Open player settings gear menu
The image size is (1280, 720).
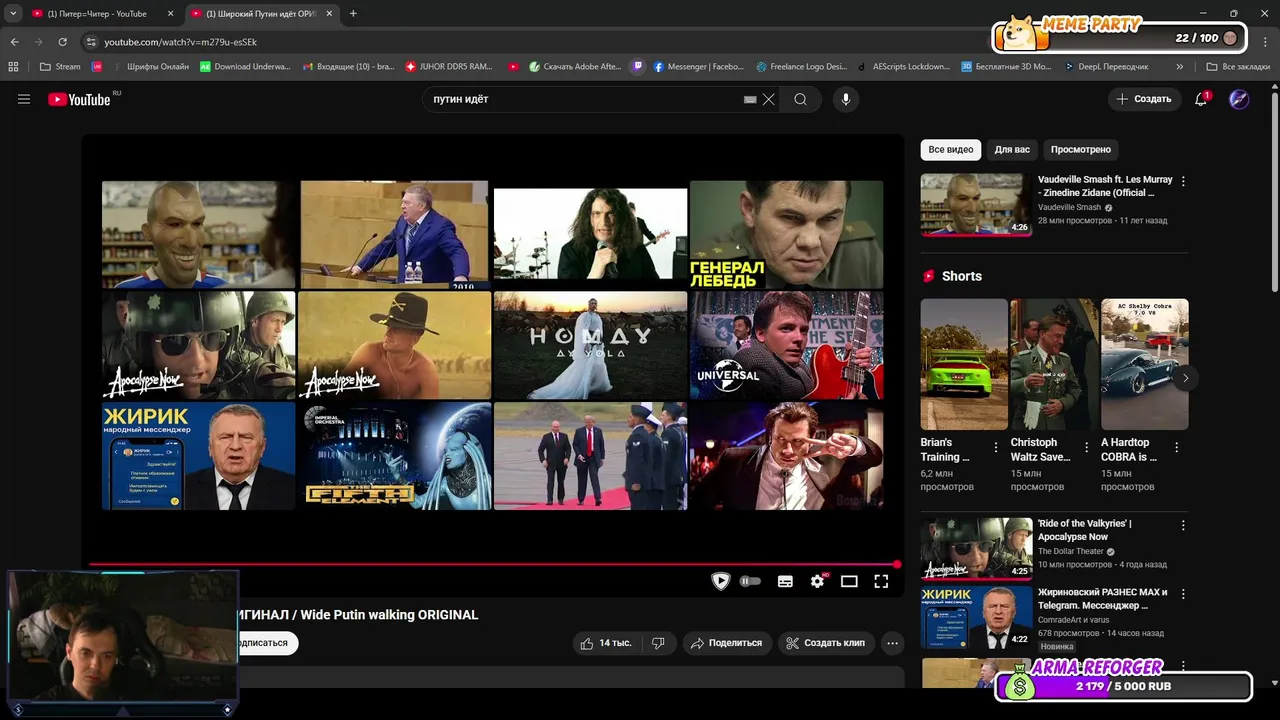(817, 581)
